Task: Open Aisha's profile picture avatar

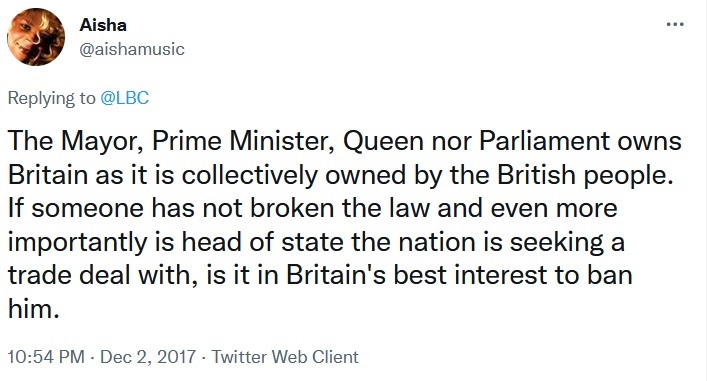Action: click(36, 37)
